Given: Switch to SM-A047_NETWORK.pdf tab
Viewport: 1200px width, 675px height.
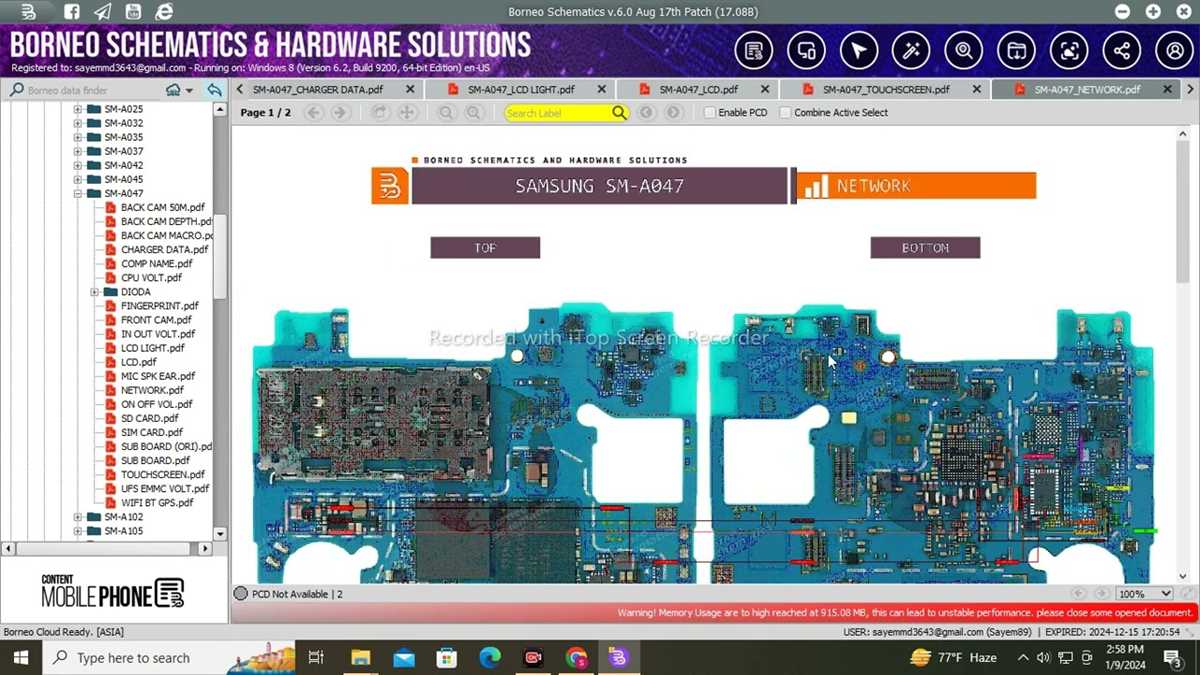Looking at the screenshot, I should coord(1087,89).
